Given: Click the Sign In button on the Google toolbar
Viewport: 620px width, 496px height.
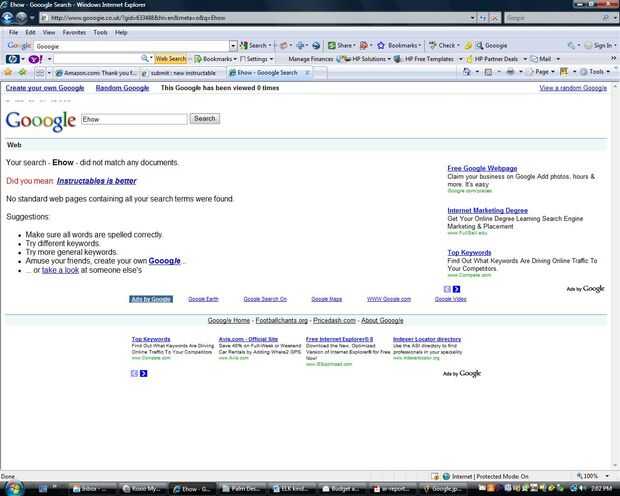Looking at the screenshot, I should 600,45.
